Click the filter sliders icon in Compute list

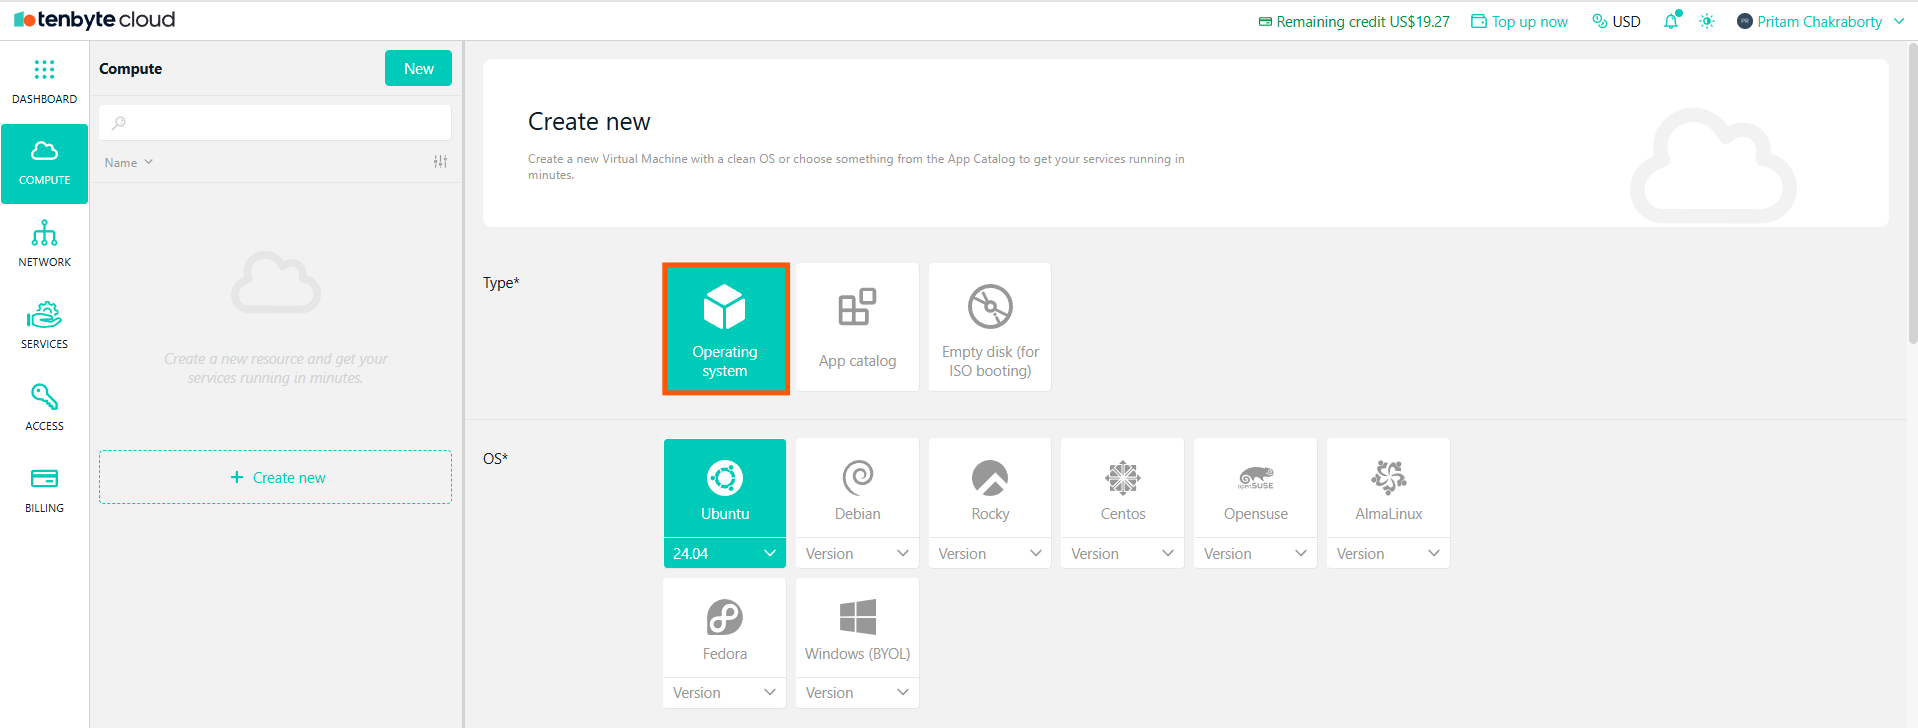click(x=440, y=162)
